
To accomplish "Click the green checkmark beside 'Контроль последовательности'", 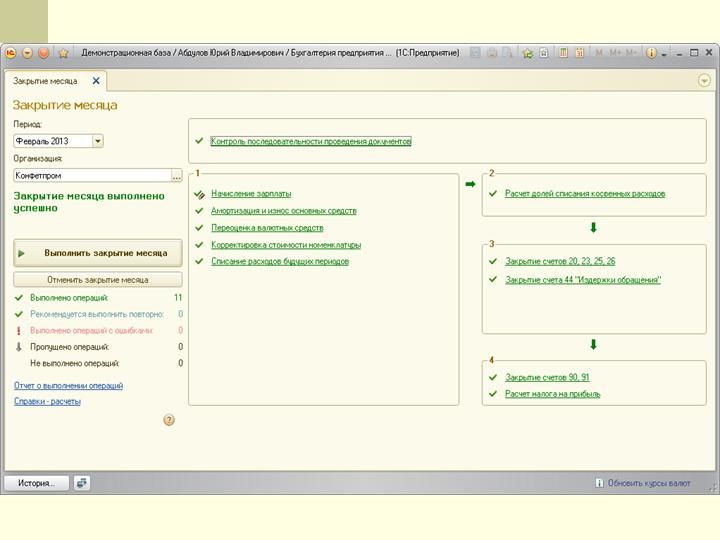I will (199, 141).
